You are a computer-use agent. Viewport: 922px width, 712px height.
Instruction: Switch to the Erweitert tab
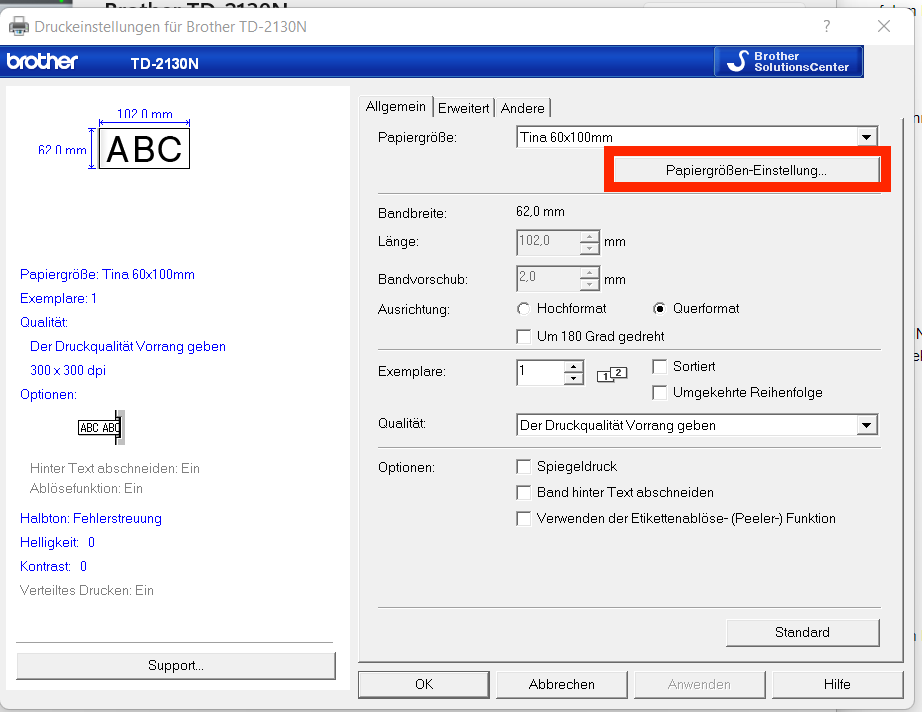coord(463,108)
